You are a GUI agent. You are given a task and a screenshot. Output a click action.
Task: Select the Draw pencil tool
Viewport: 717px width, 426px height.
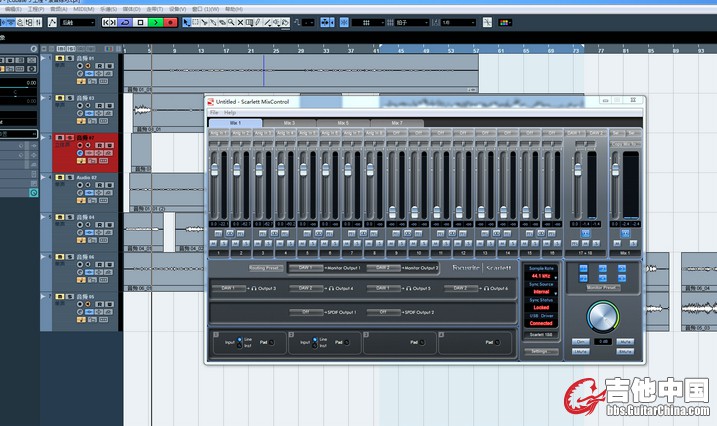pyautogui.click(x=258, y=22)
